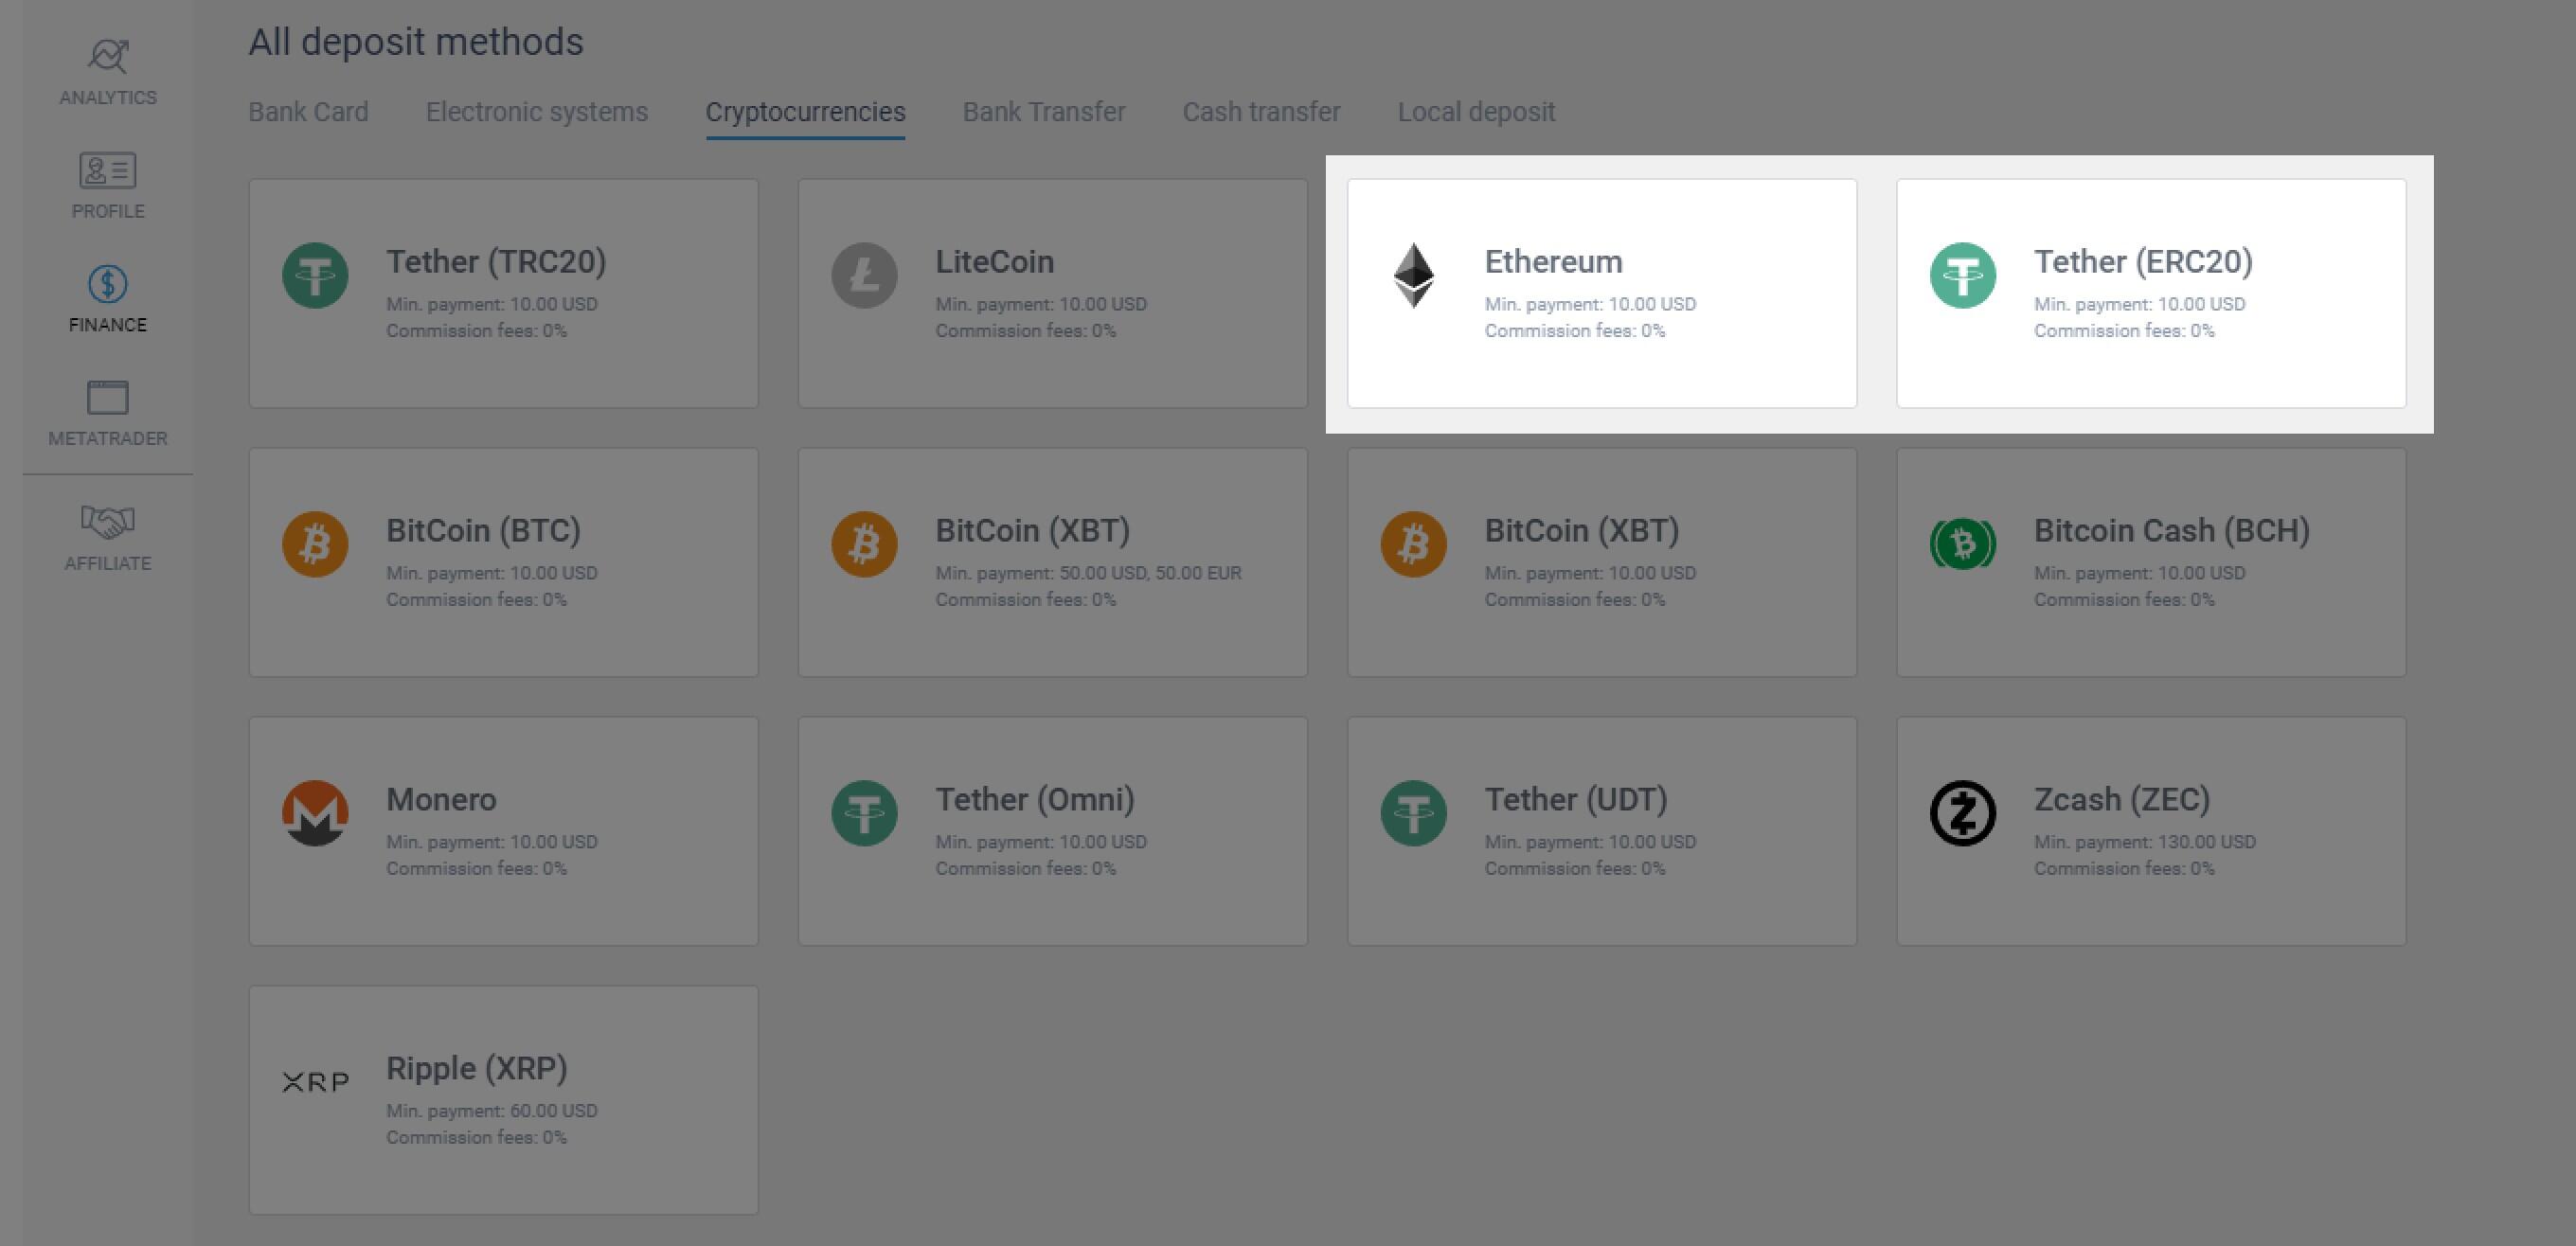Select the Ethereum deposit method
Viewport: 2576px width, 1246px height.
point(1601,294)
